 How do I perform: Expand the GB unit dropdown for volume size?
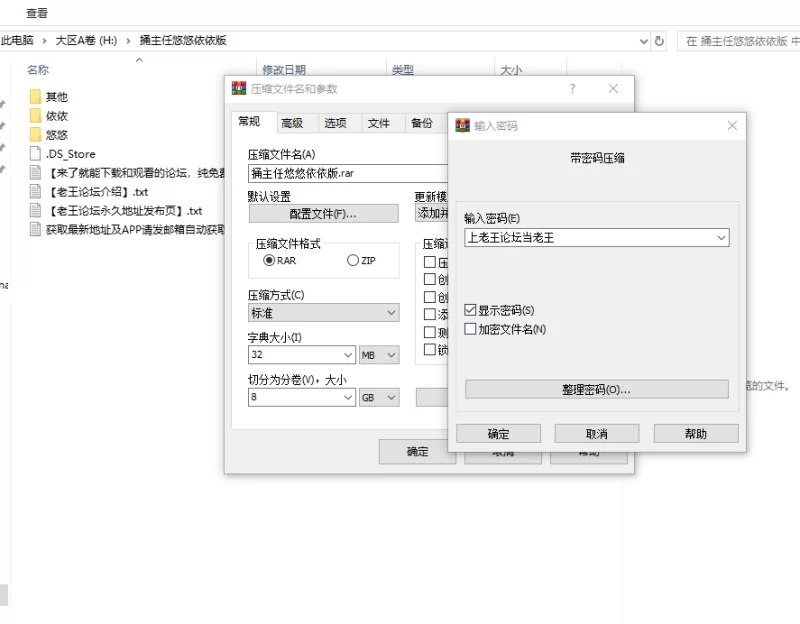tap(391, 397)
